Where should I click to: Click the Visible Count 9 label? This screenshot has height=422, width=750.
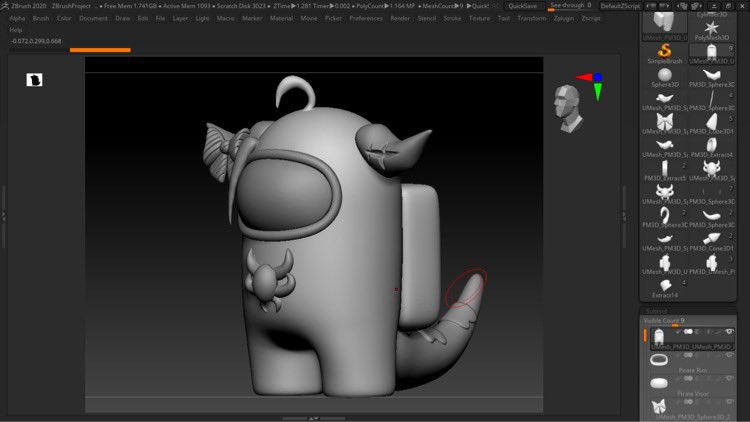pyautogui.click(x=664, y=320)
